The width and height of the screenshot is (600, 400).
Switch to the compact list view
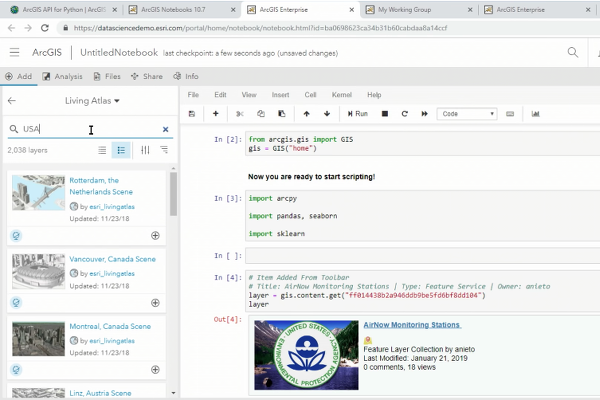pyautogui.click(x=102, y=150)
